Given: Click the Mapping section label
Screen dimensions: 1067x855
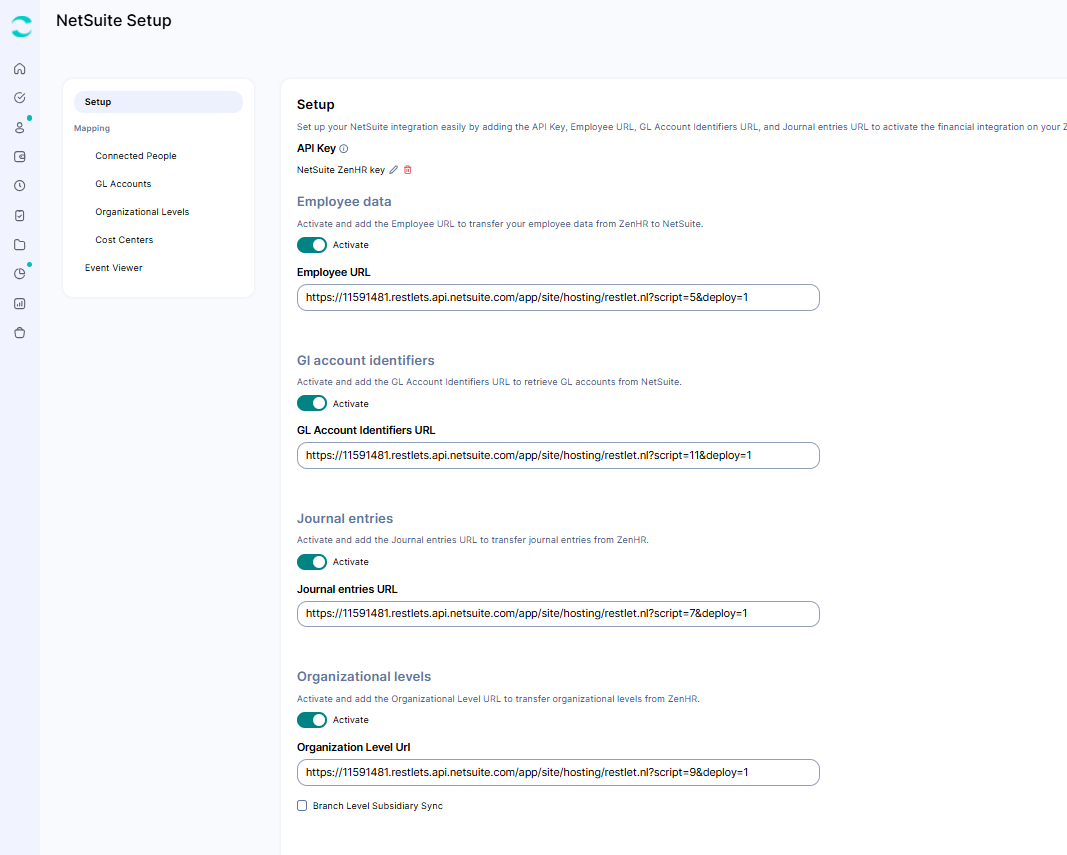Looking at the screenshot, I should pos(92,128).
